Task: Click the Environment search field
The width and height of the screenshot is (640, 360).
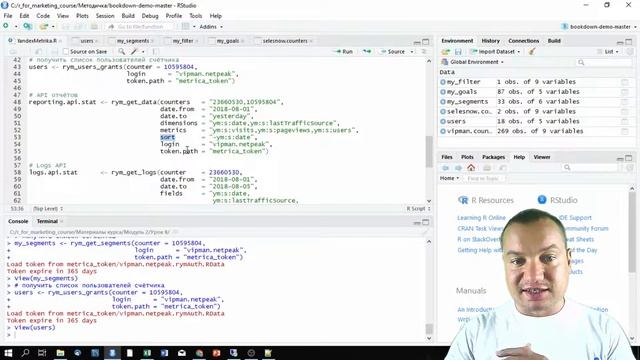Action: pyautogui.click(x=603, y=62)
